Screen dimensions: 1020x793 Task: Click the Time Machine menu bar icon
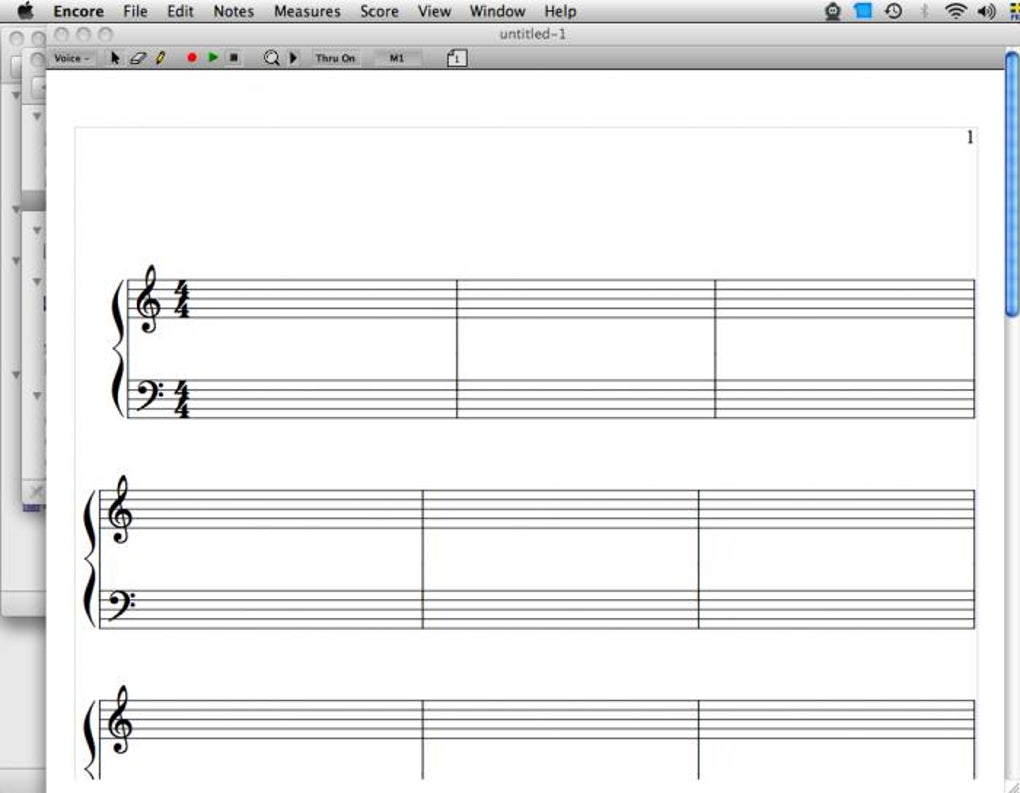tap(894, 11)
